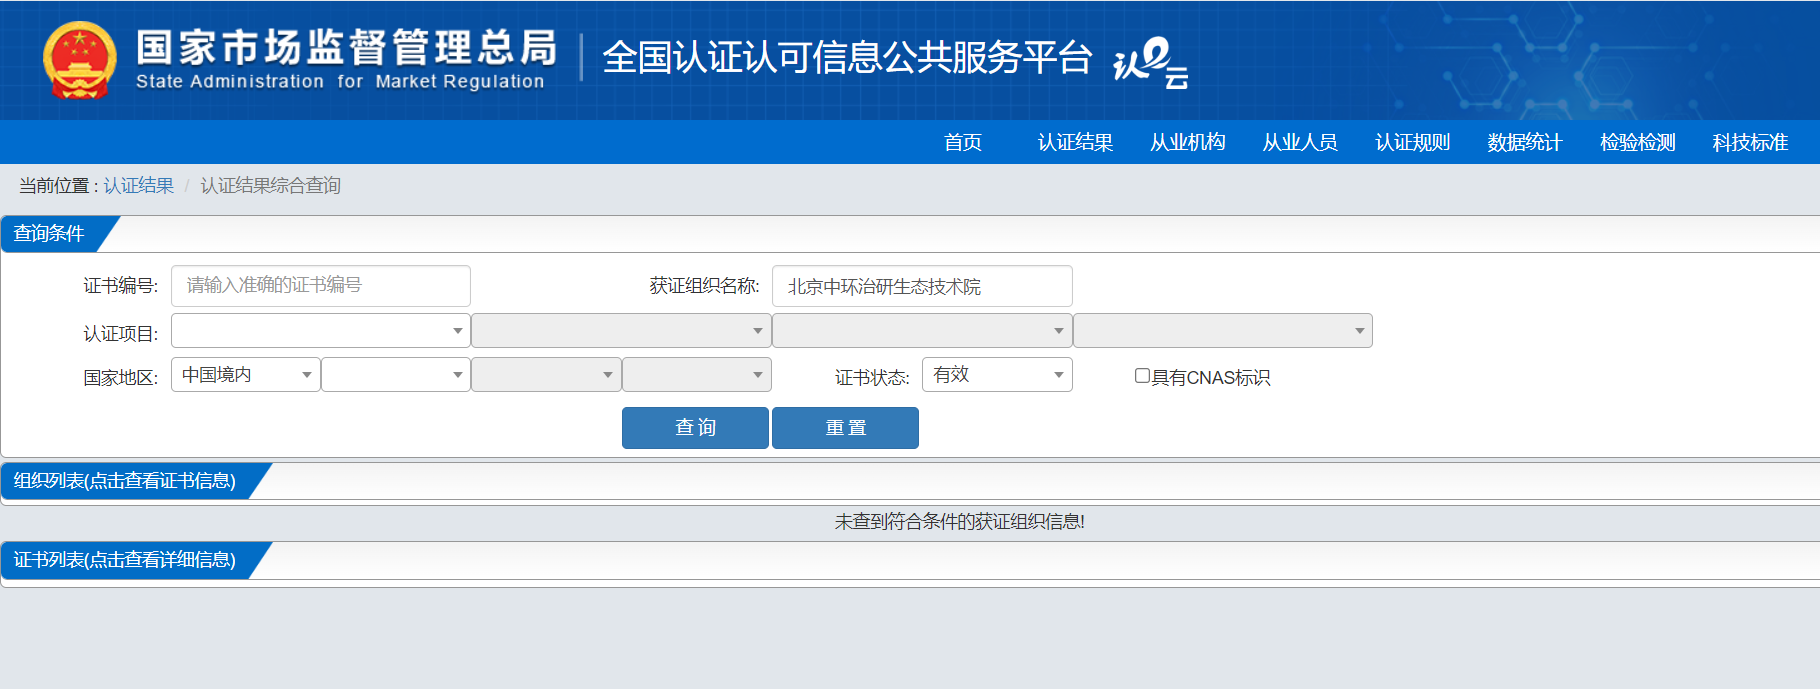Open the 中国境内 country dropdown
The image size is (1820, 689).
click(246, 374)
